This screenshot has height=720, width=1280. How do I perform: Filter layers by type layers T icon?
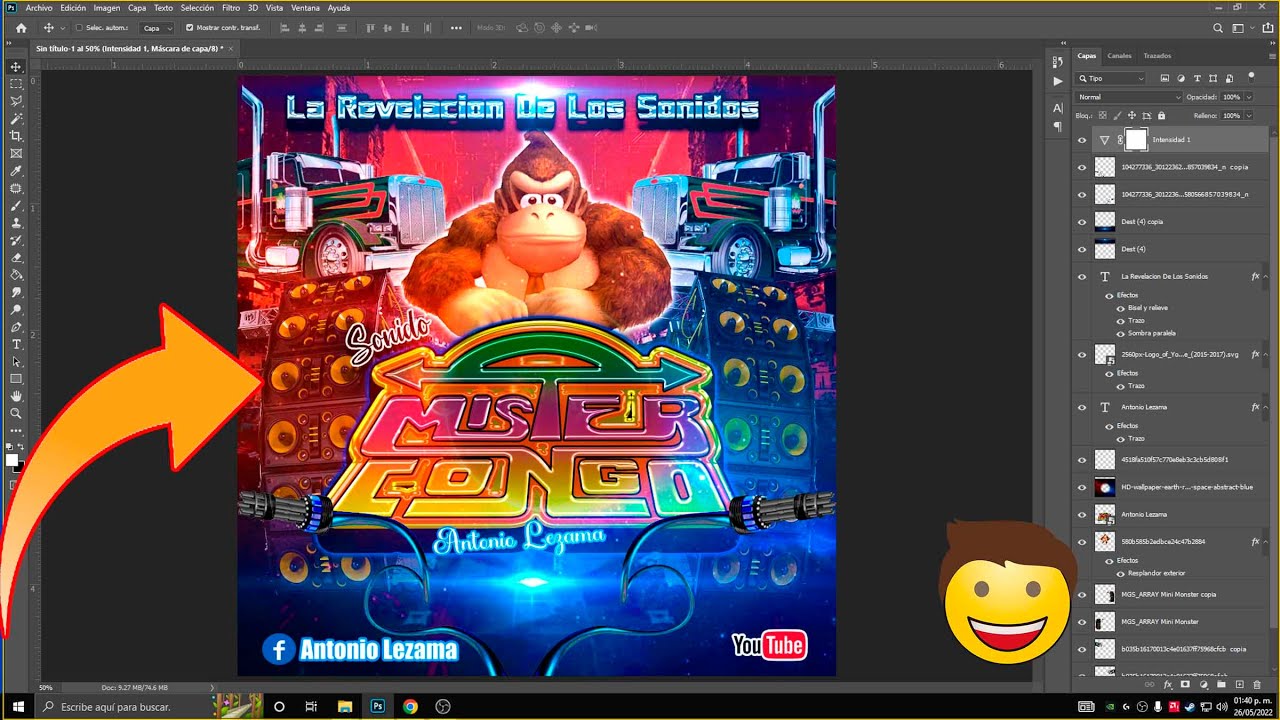pyautogui.click(x=1197, y=78)
